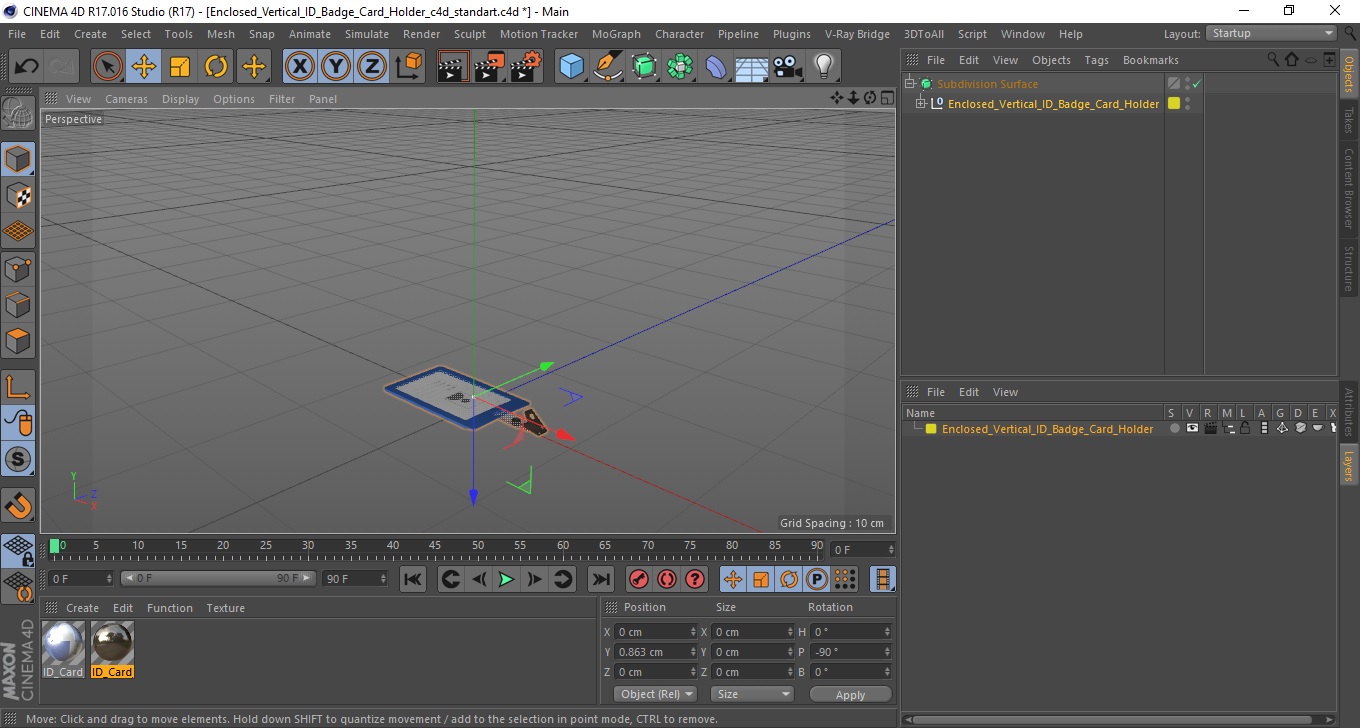Click the Layers panel File menu
1360x728 pixels.
936,392
